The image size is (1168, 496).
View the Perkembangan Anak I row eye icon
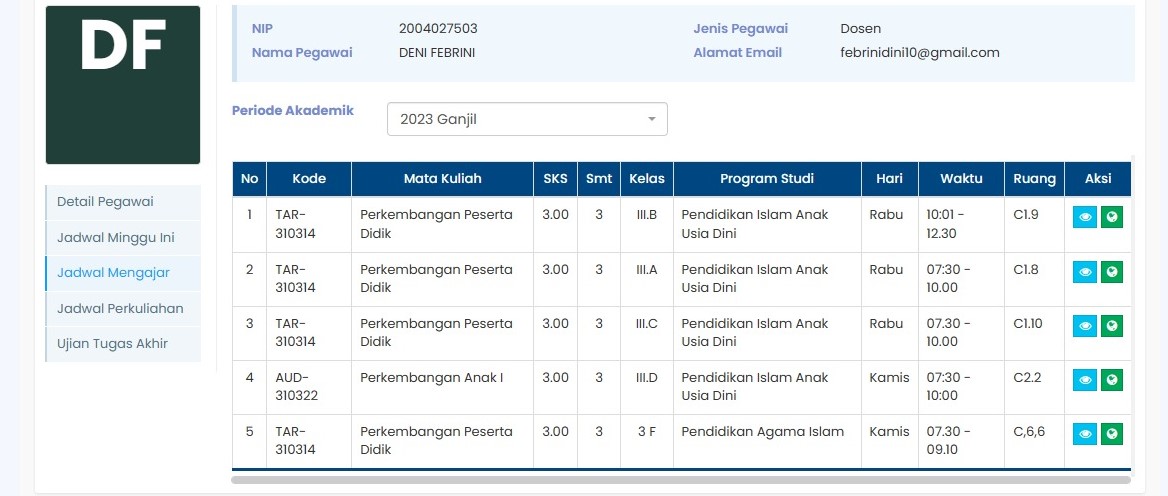[1085, 379]
